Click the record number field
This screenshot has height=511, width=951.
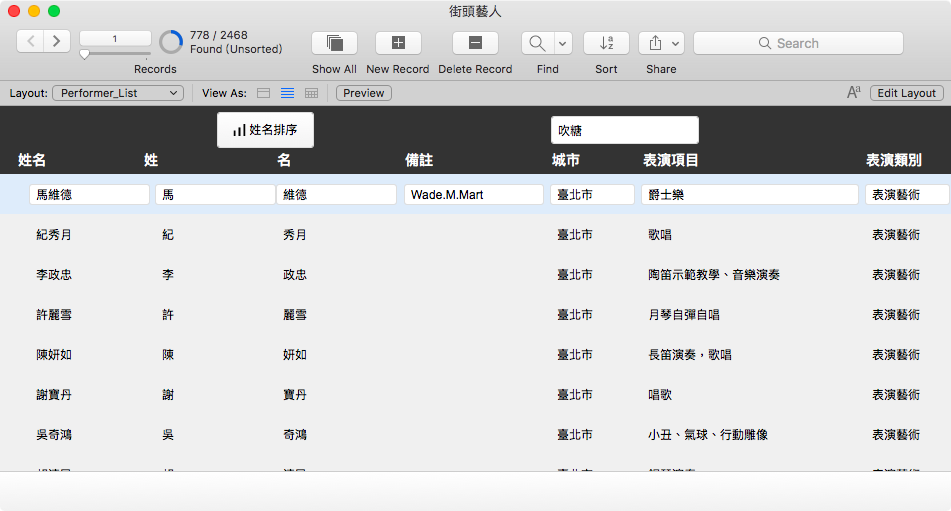pos(115,38)
